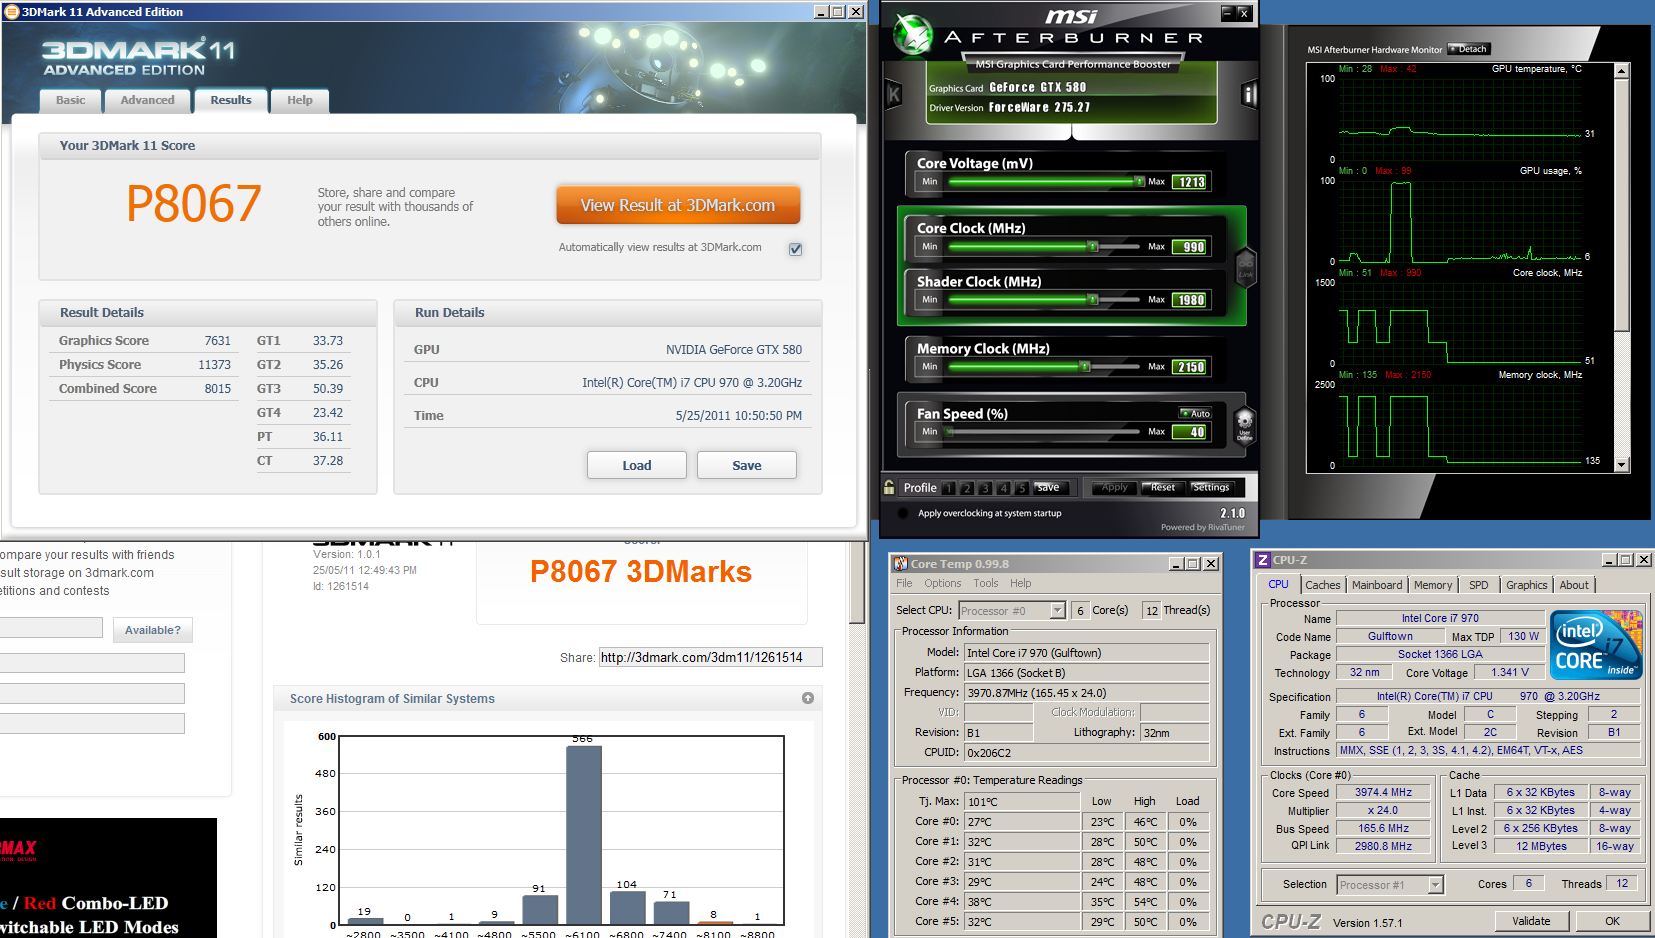Open the Mainboard tab in CPU-Z

[x=1377, y=585]
